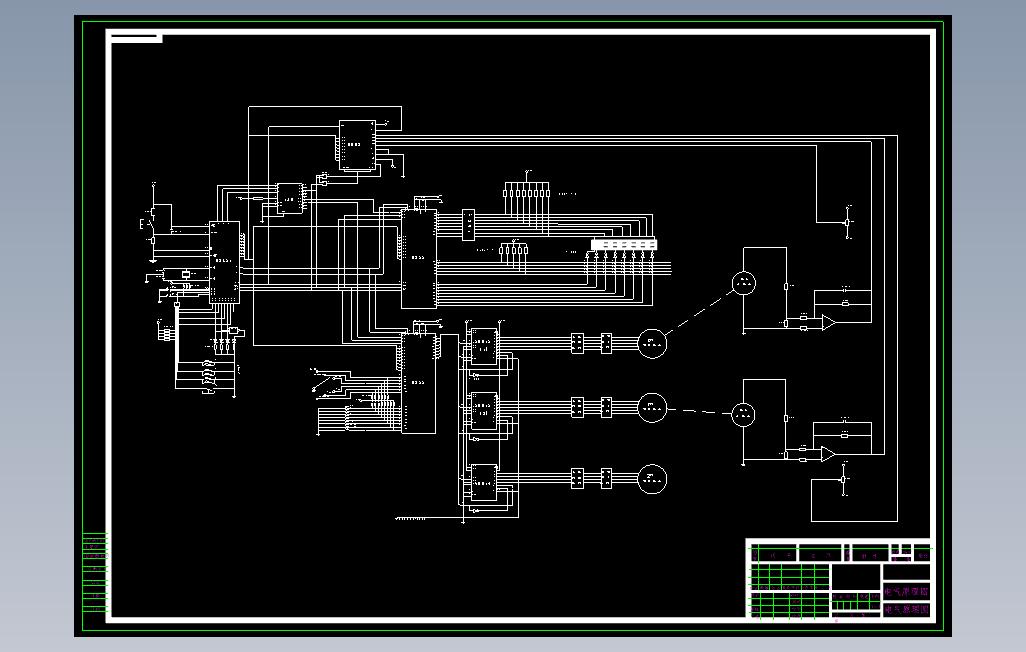Click the lower tachogenerator circle symbol
The image size is (1026, 652).
click(743, 414)
